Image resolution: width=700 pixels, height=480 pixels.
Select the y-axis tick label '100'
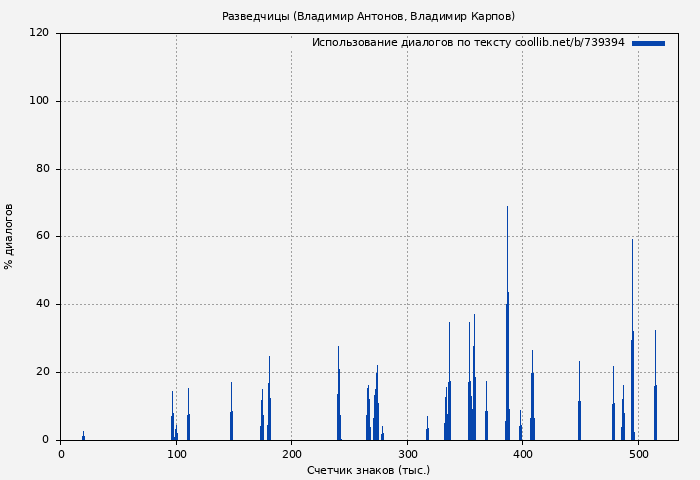40,101
